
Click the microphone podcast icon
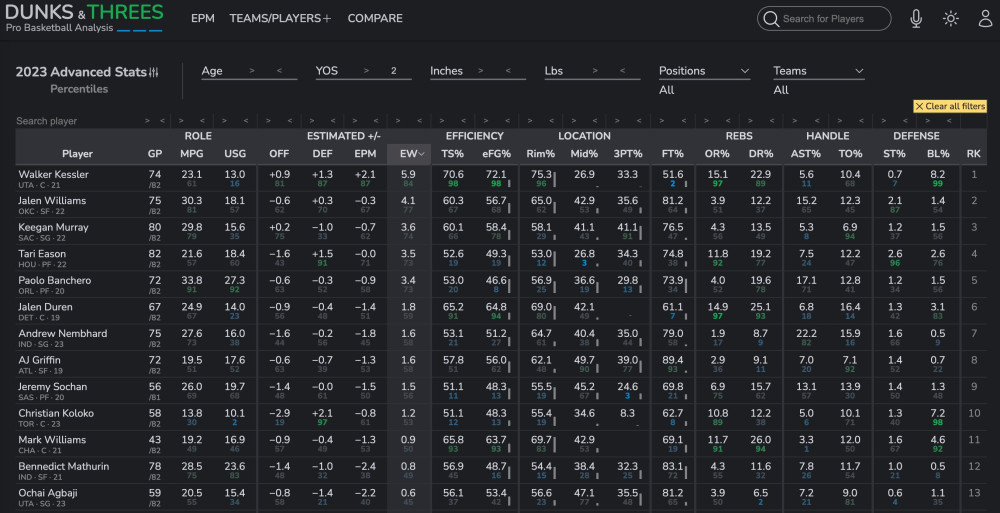pos(916,19)
